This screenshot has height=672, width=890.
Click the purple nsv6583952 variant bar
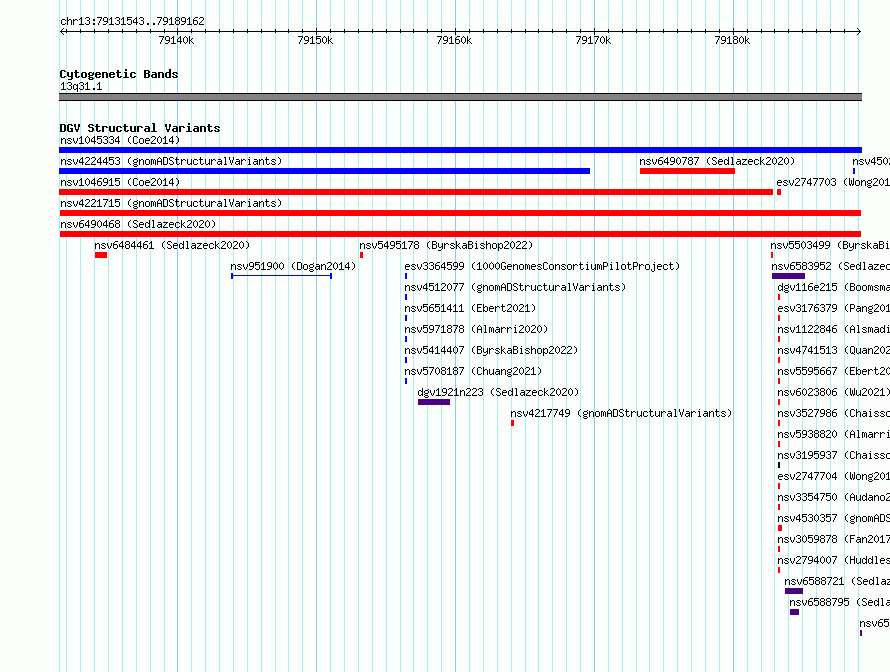click(x=788, y=276)
